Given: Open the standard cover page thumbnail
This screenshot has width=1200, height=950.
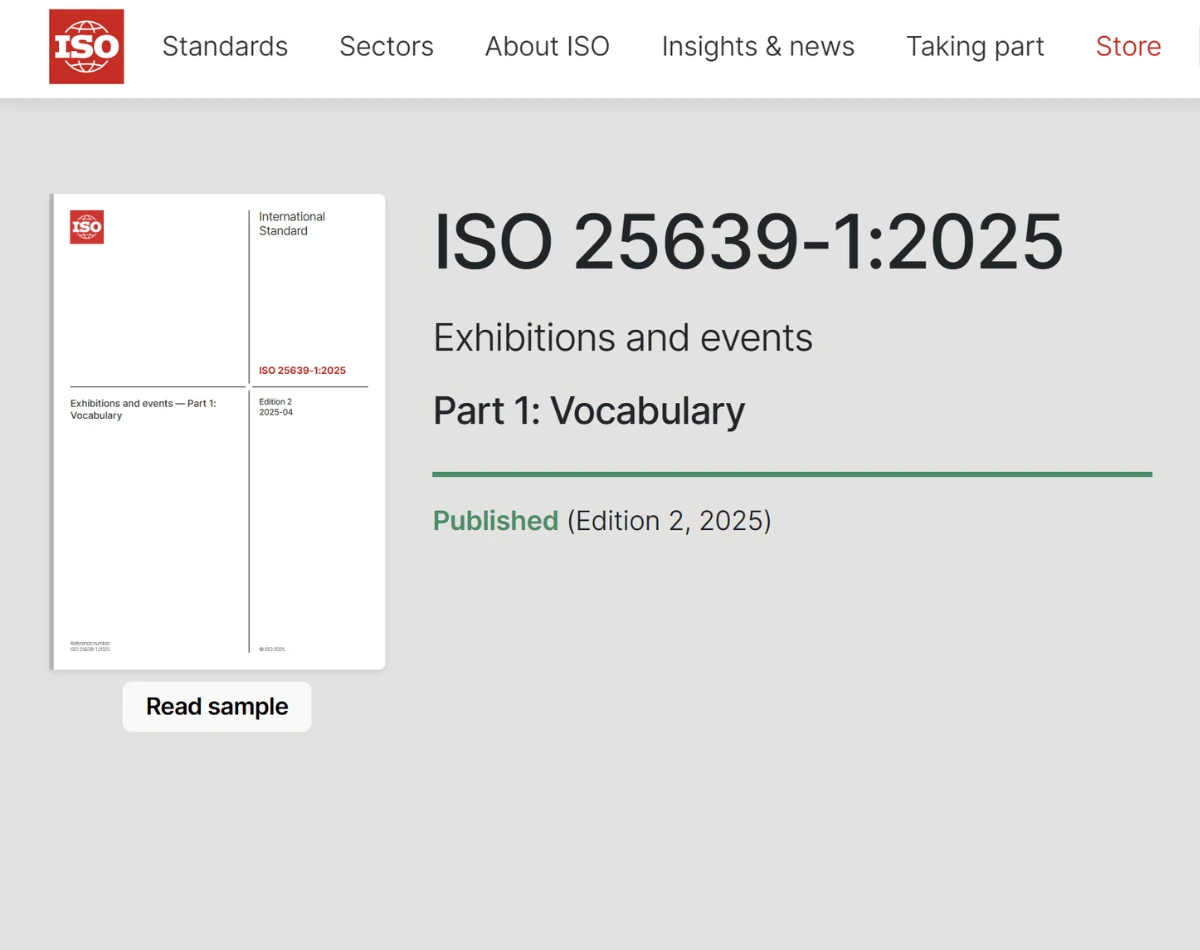Looking at the screenshot, I should click(217, 432).
